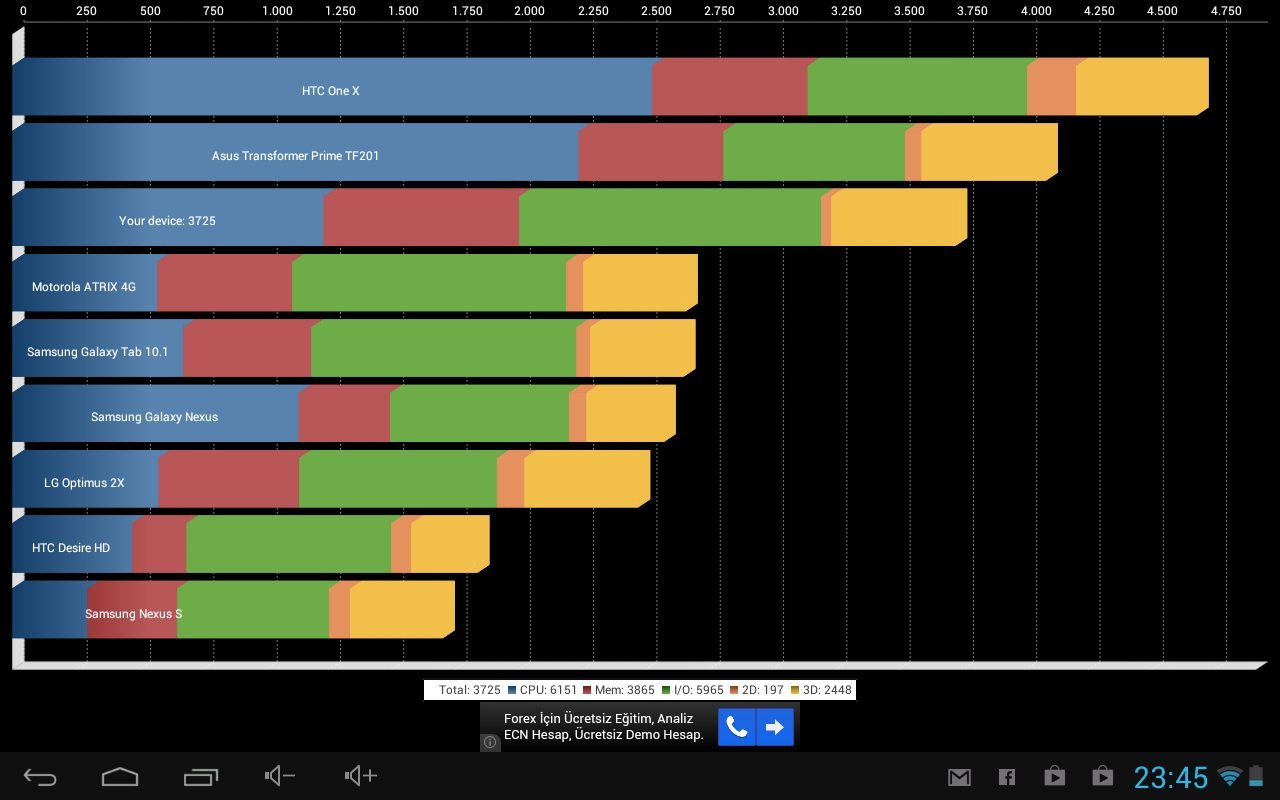Screen dimensions: 1280x800
Task: Click the green I/O segment of HTC One X bar
Action: pyautogui.click(x=917, y=87)
